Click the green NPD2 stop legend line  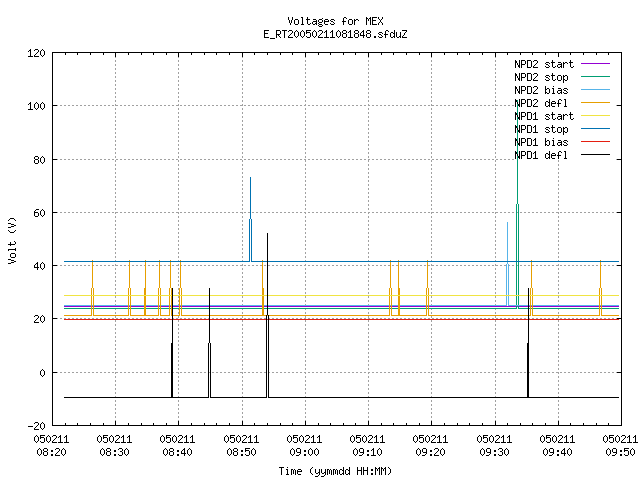point(596,77)
